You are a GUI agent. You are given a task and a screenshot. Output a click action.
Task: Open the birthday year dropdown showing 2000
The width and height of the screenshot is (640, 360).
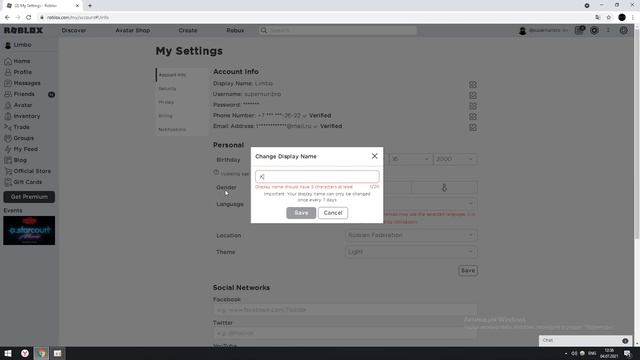click(455, 159)
